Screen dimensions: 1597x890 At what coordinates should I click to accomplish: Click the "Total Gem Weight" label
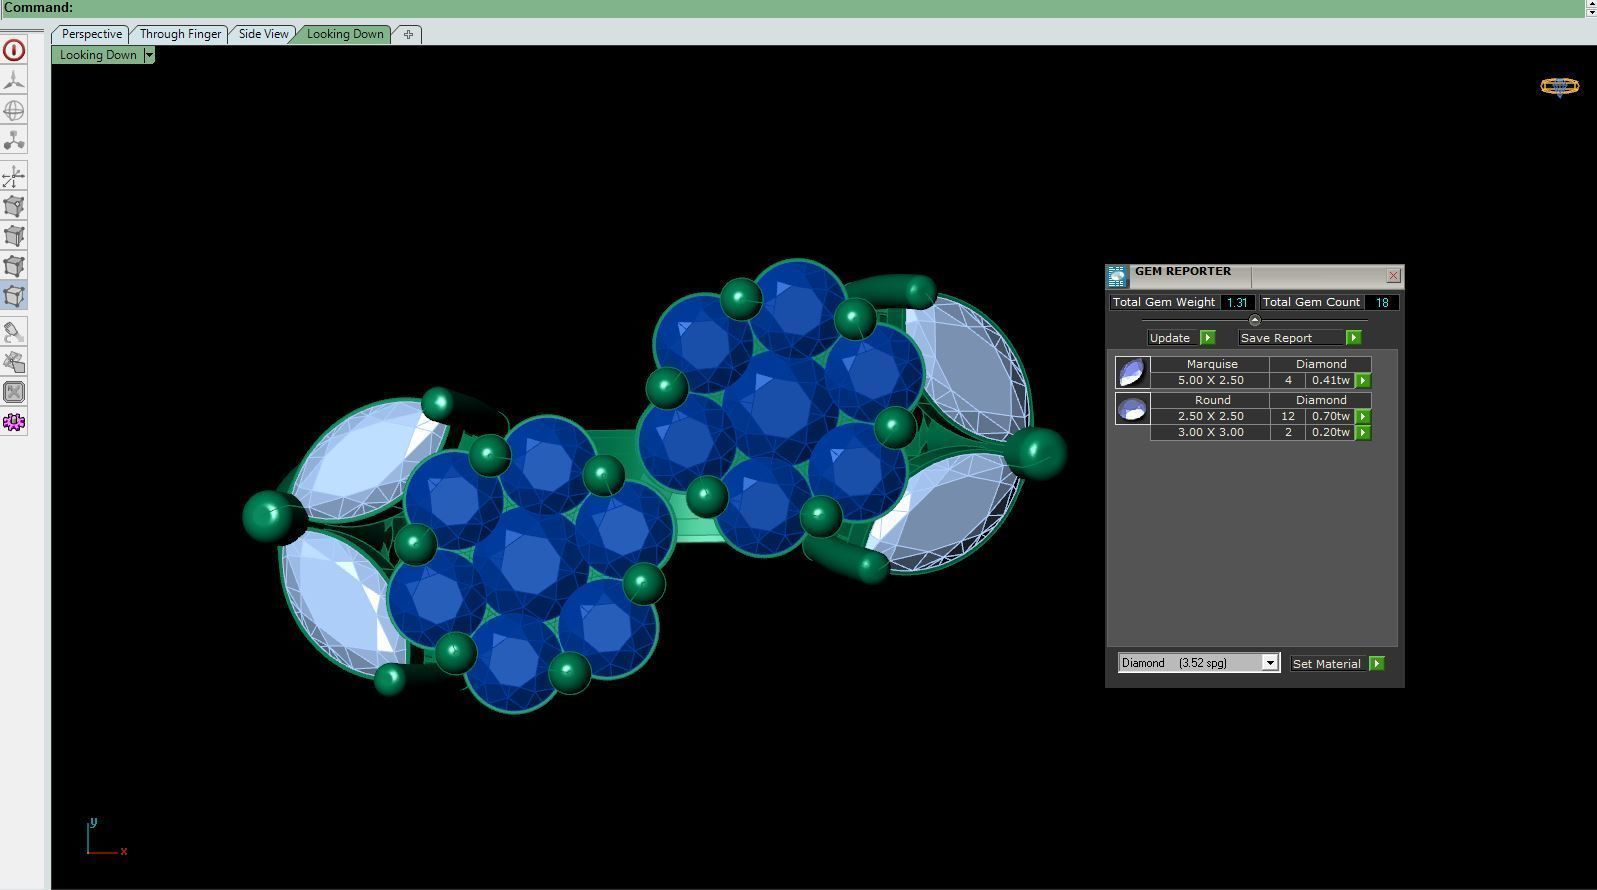(x=1164, y=302)
